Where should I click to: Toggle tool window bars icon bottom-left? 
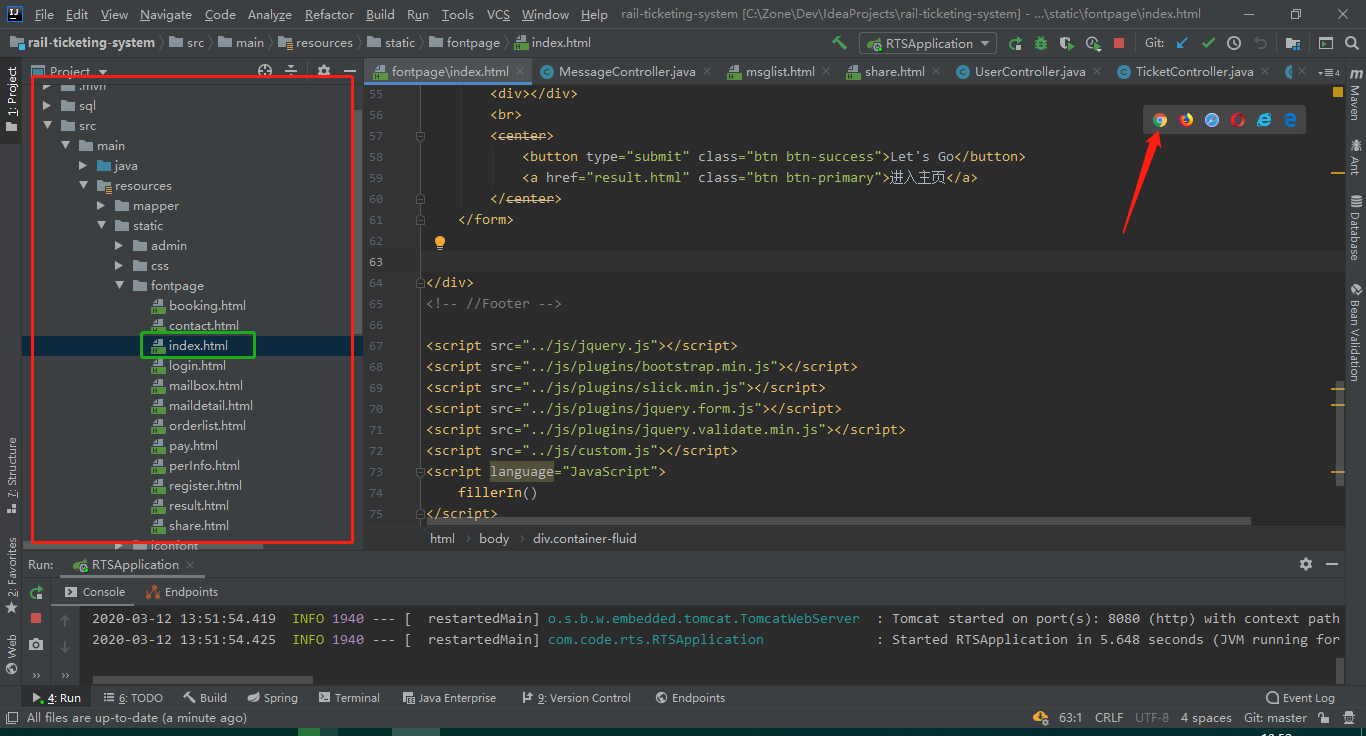coord(11,717)
